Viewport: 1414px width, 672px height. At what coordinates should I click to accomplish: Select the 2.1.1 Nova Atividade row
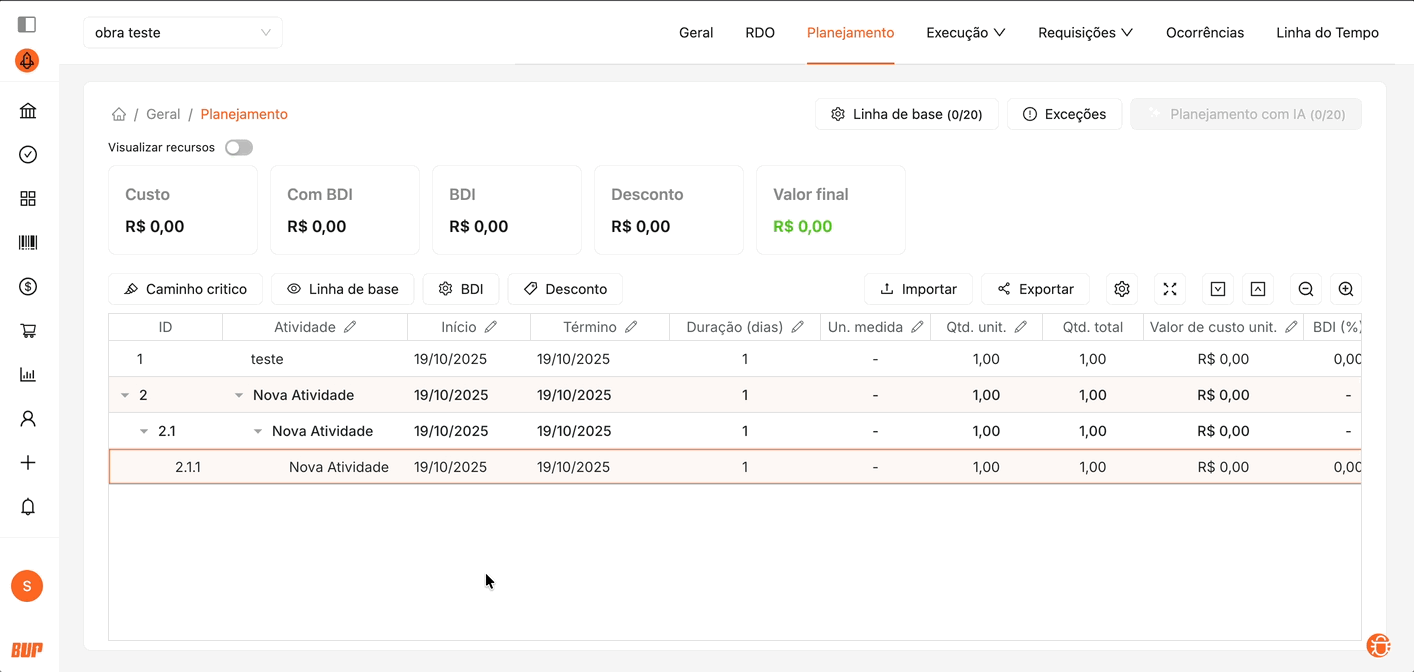(338, 467)
